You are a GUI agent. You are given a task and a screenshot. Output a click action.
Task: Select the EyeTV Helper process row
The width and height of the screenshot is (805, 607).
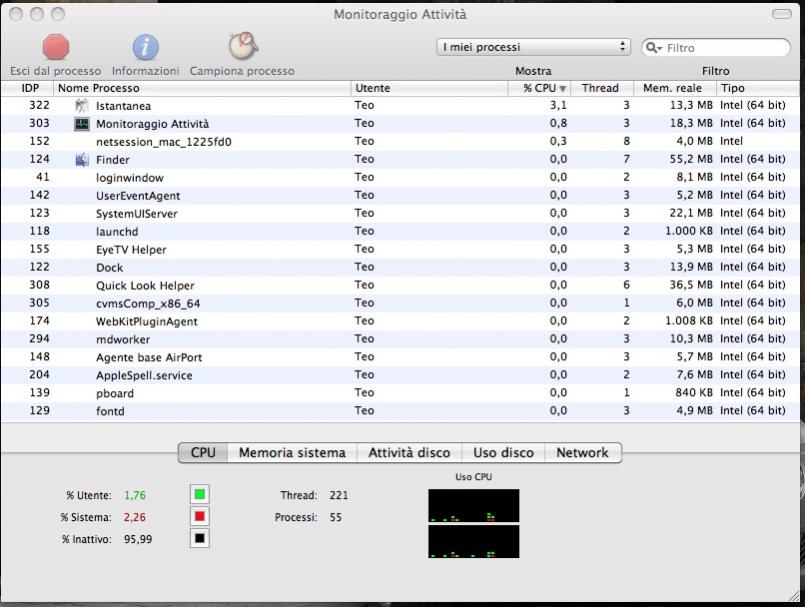(400, 250)
